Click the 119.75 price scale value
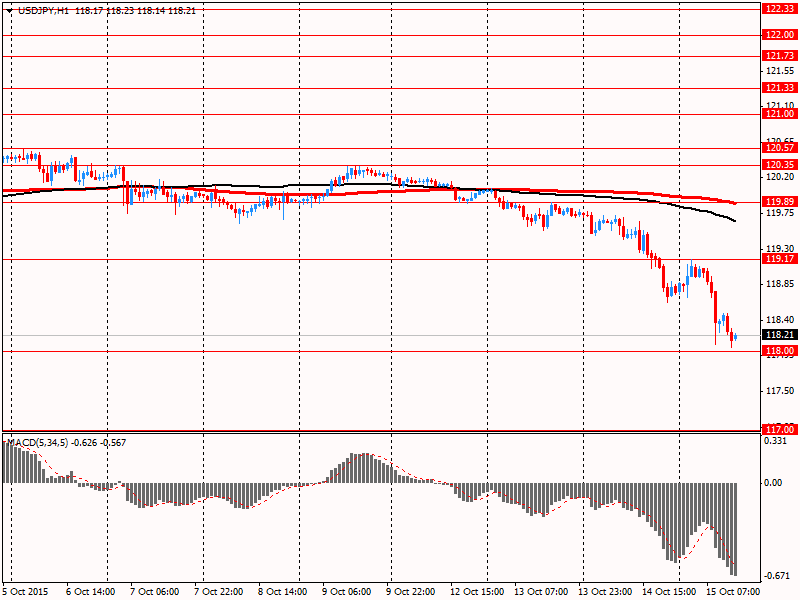Screen dimensions: 800x600 (x=780, y=213)
